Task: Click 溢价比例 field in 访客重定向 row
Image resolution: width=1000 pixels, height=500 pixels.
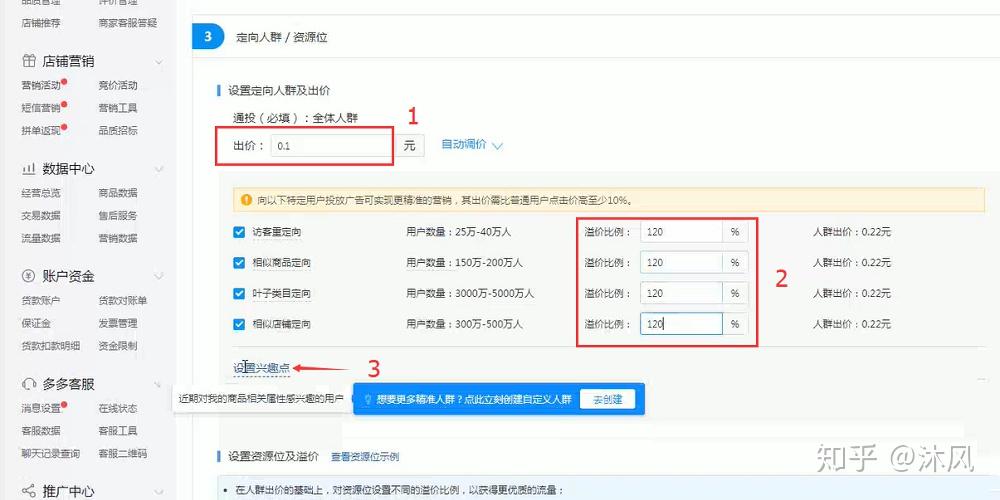Action: (x=681, y=232)
